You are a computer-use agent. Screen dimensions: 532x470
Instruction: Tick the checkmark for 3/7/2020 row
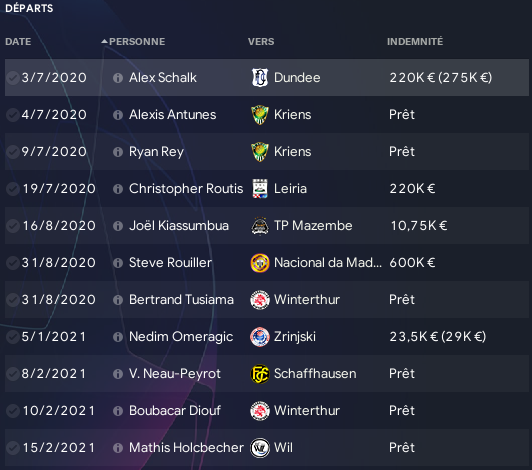click(13, 78)
